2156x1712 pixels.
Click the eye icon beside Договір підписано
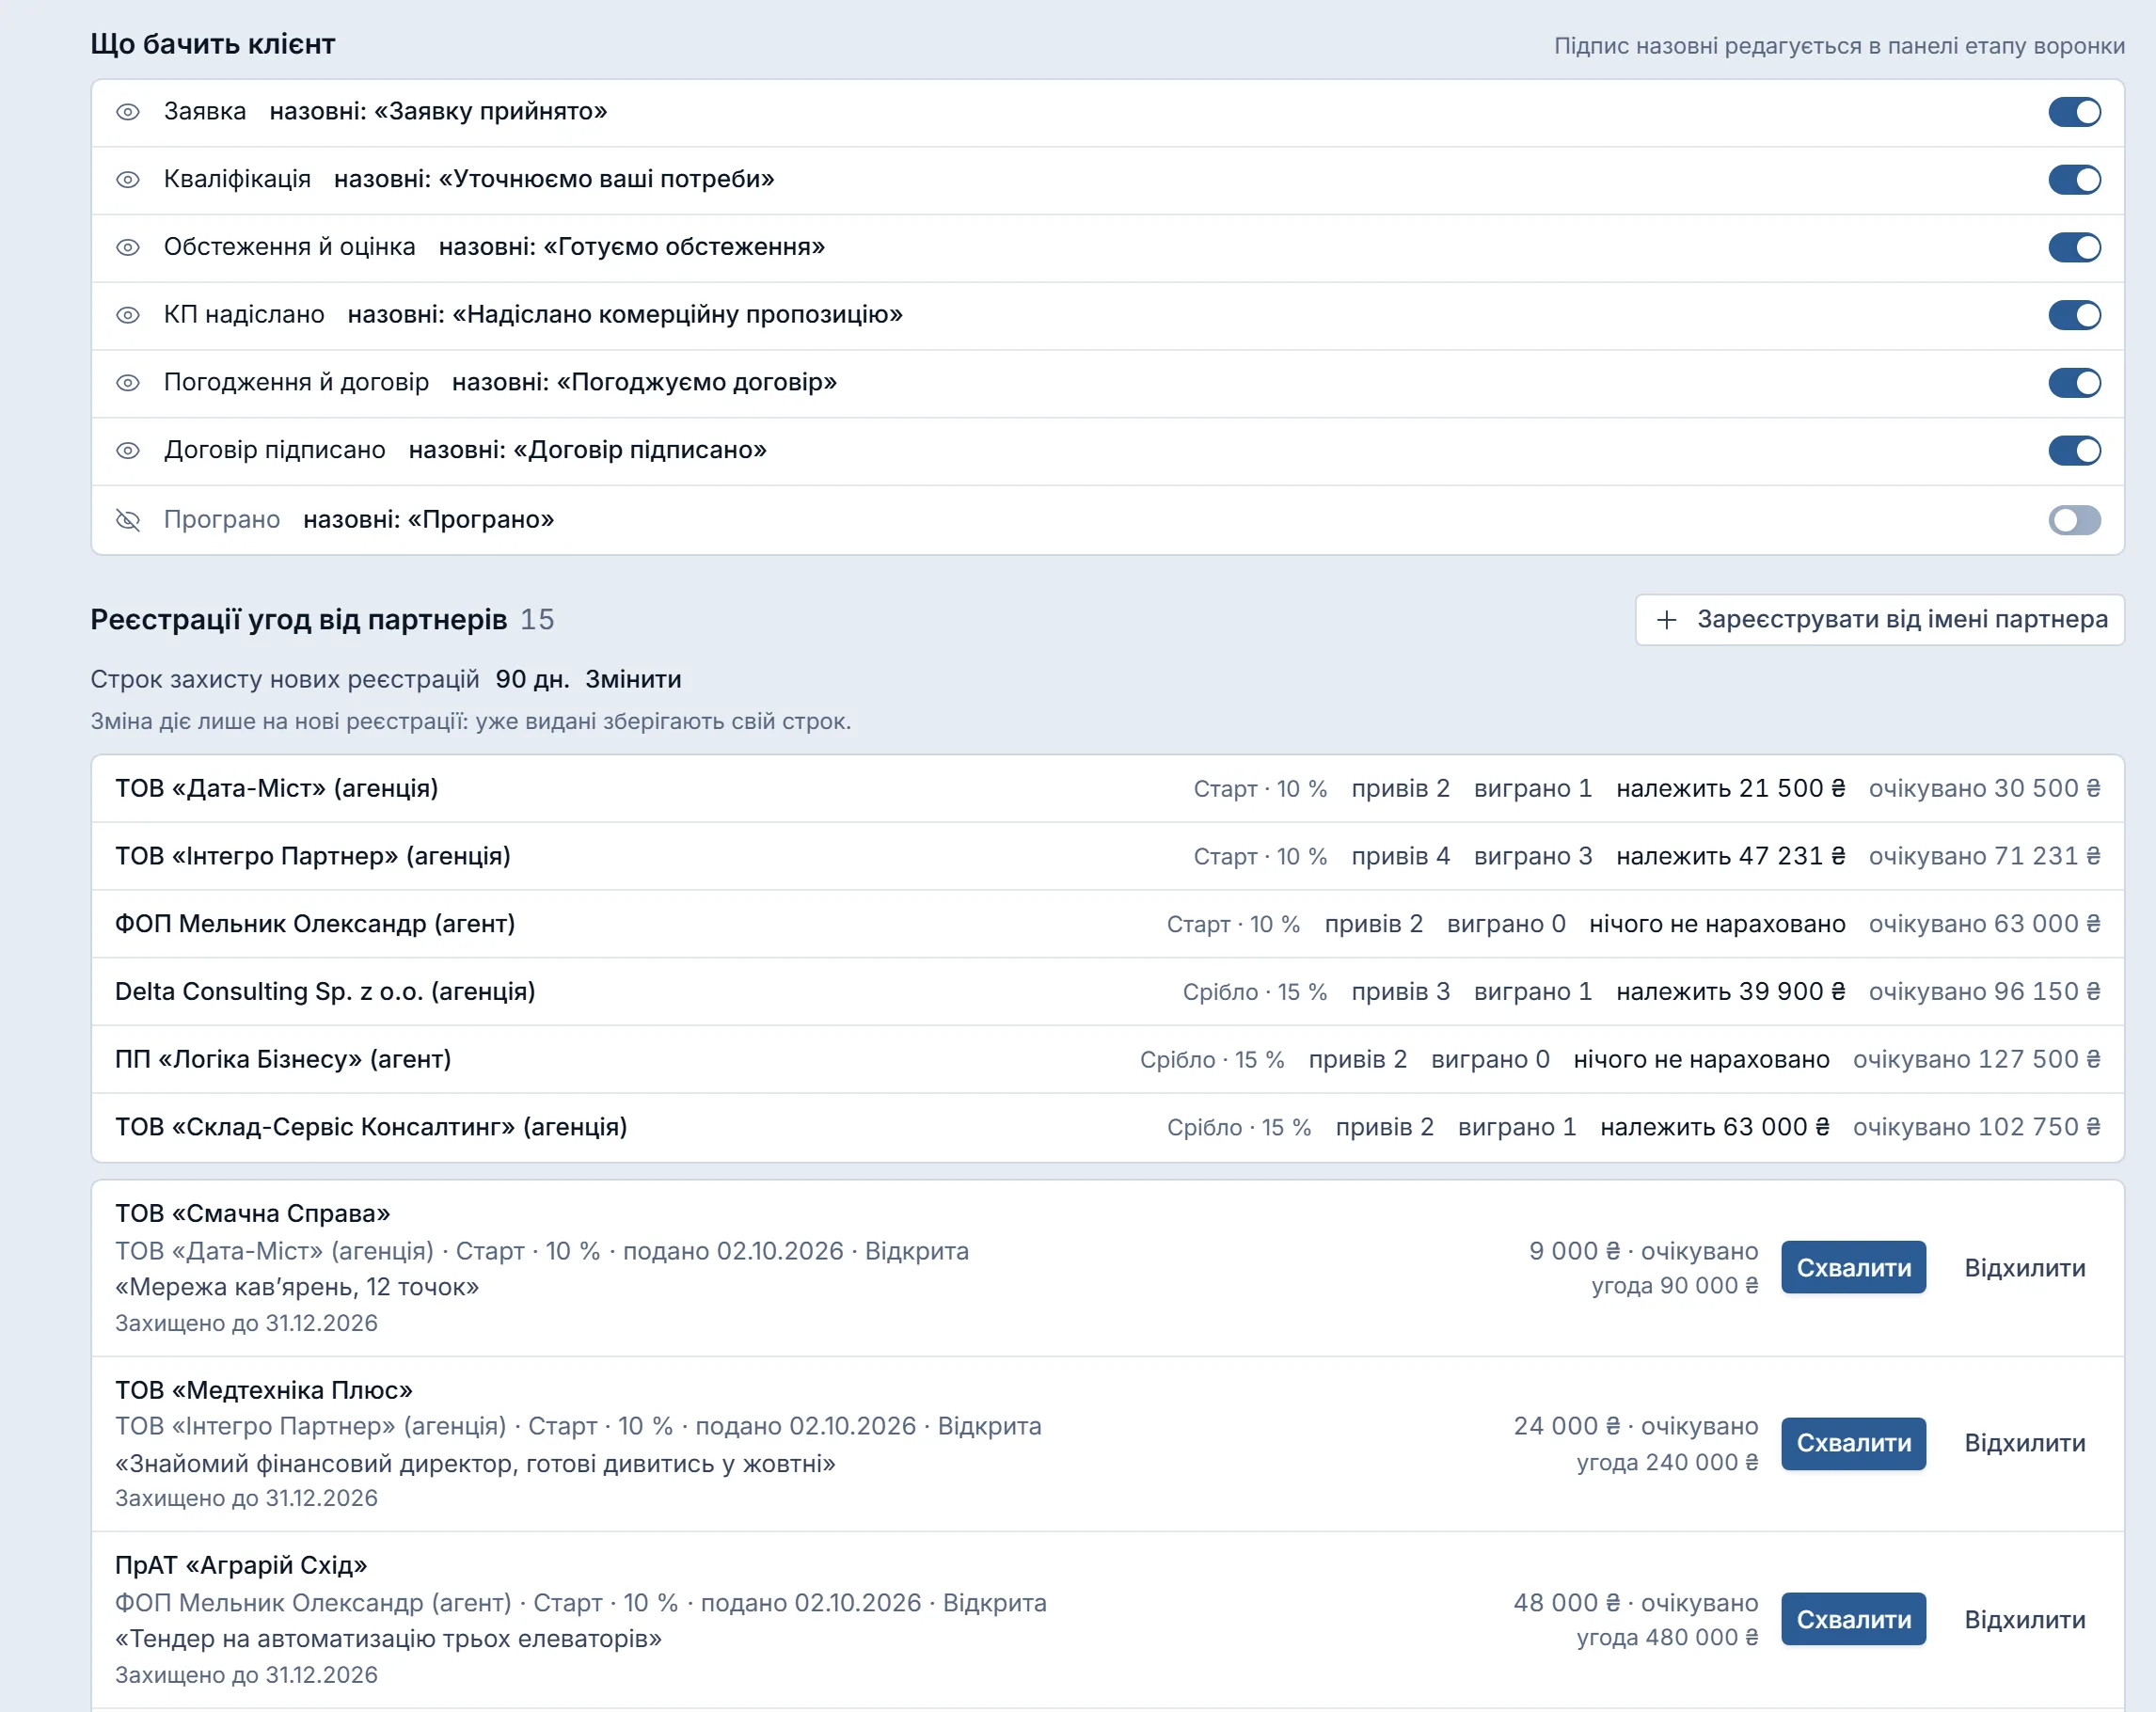(128, 451)
